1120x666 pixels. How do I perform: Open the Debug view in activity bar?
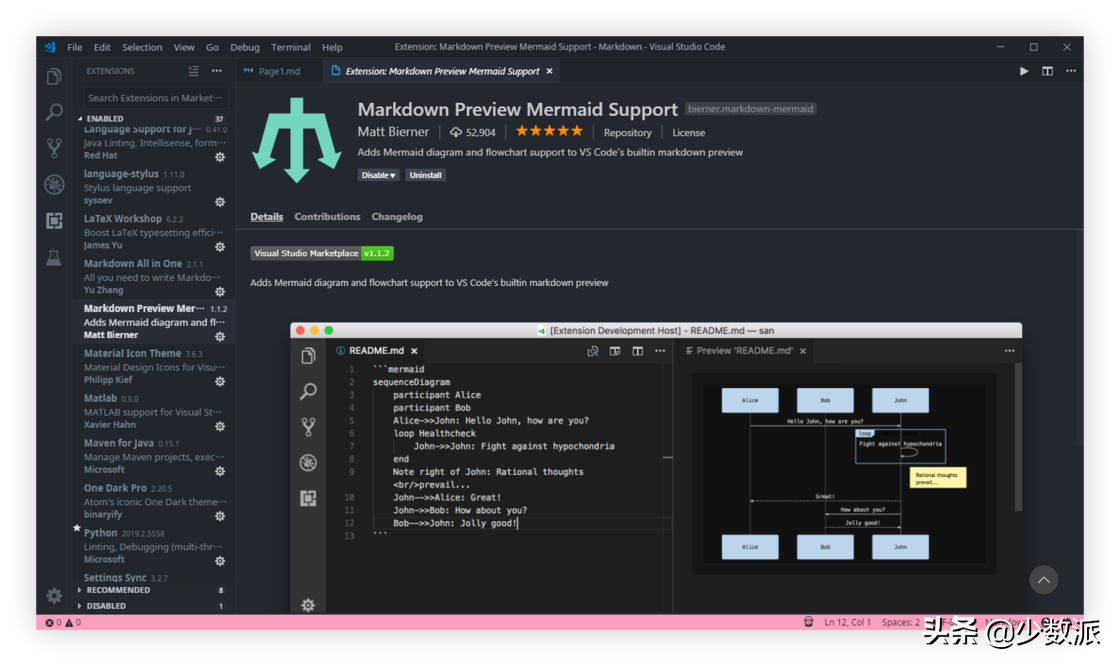(54, 184)
